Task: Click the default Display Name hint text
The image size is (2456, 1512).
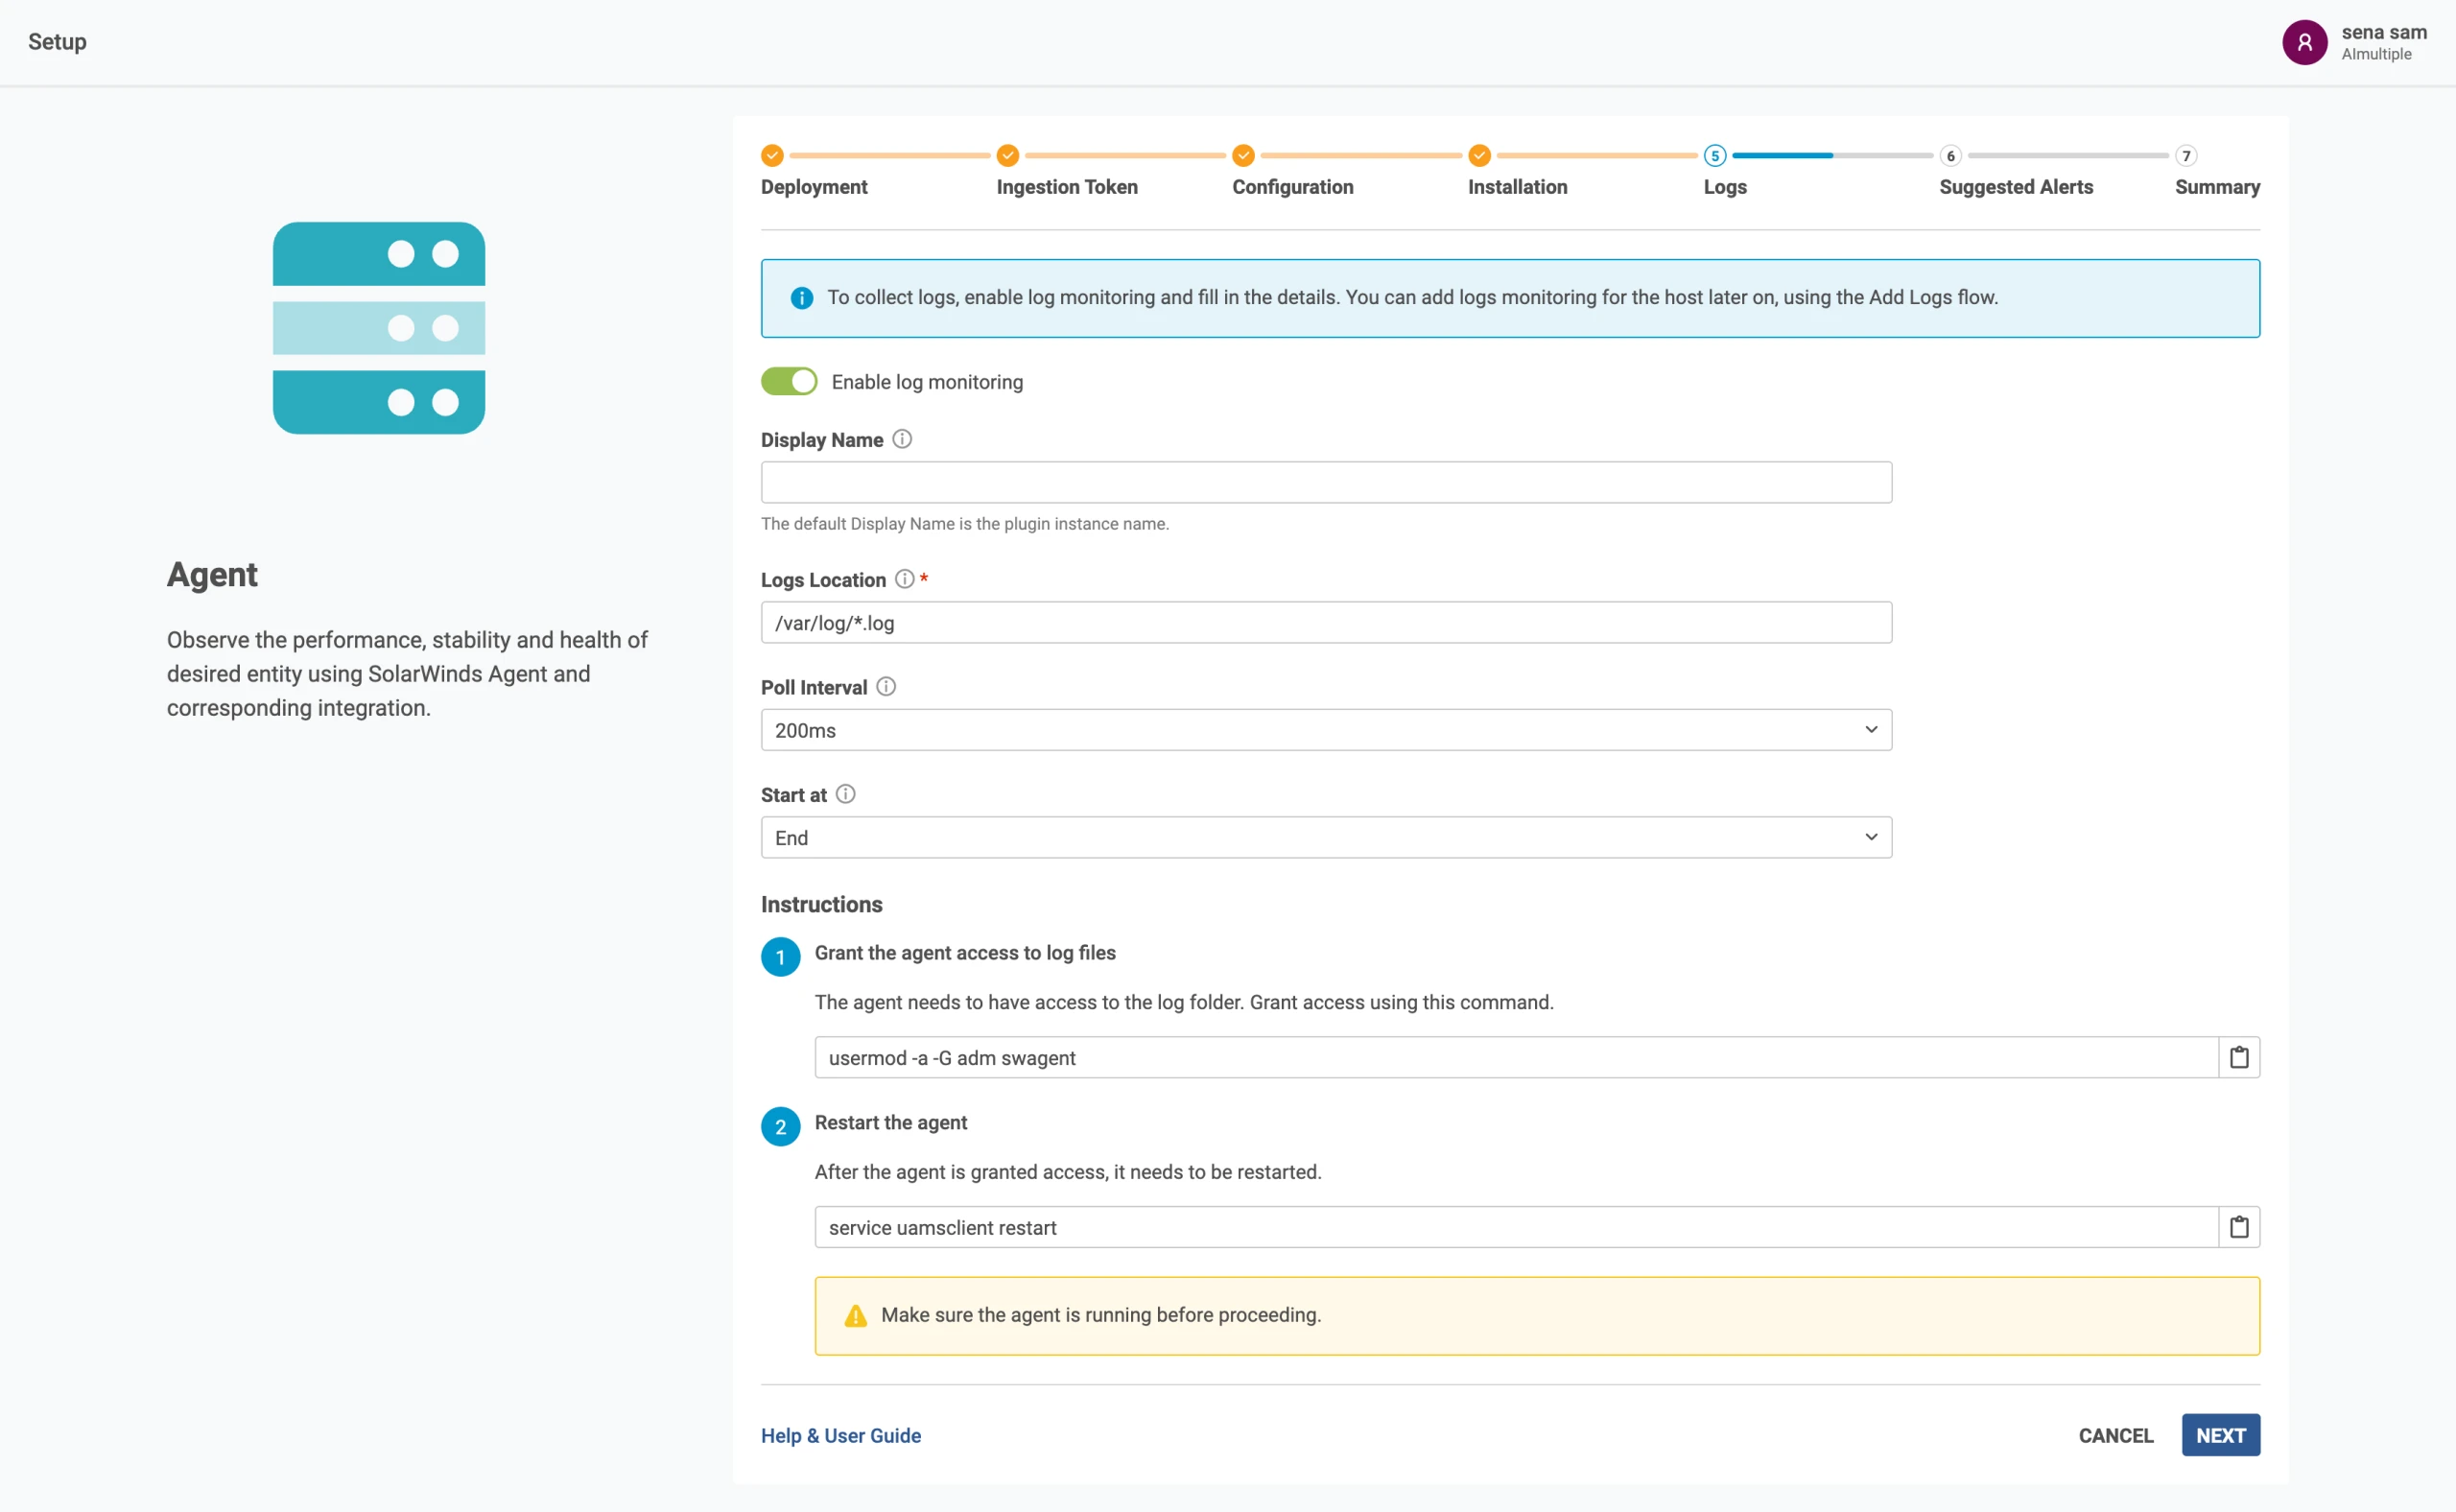Action: pyautogui.click(x=965, y=524)
